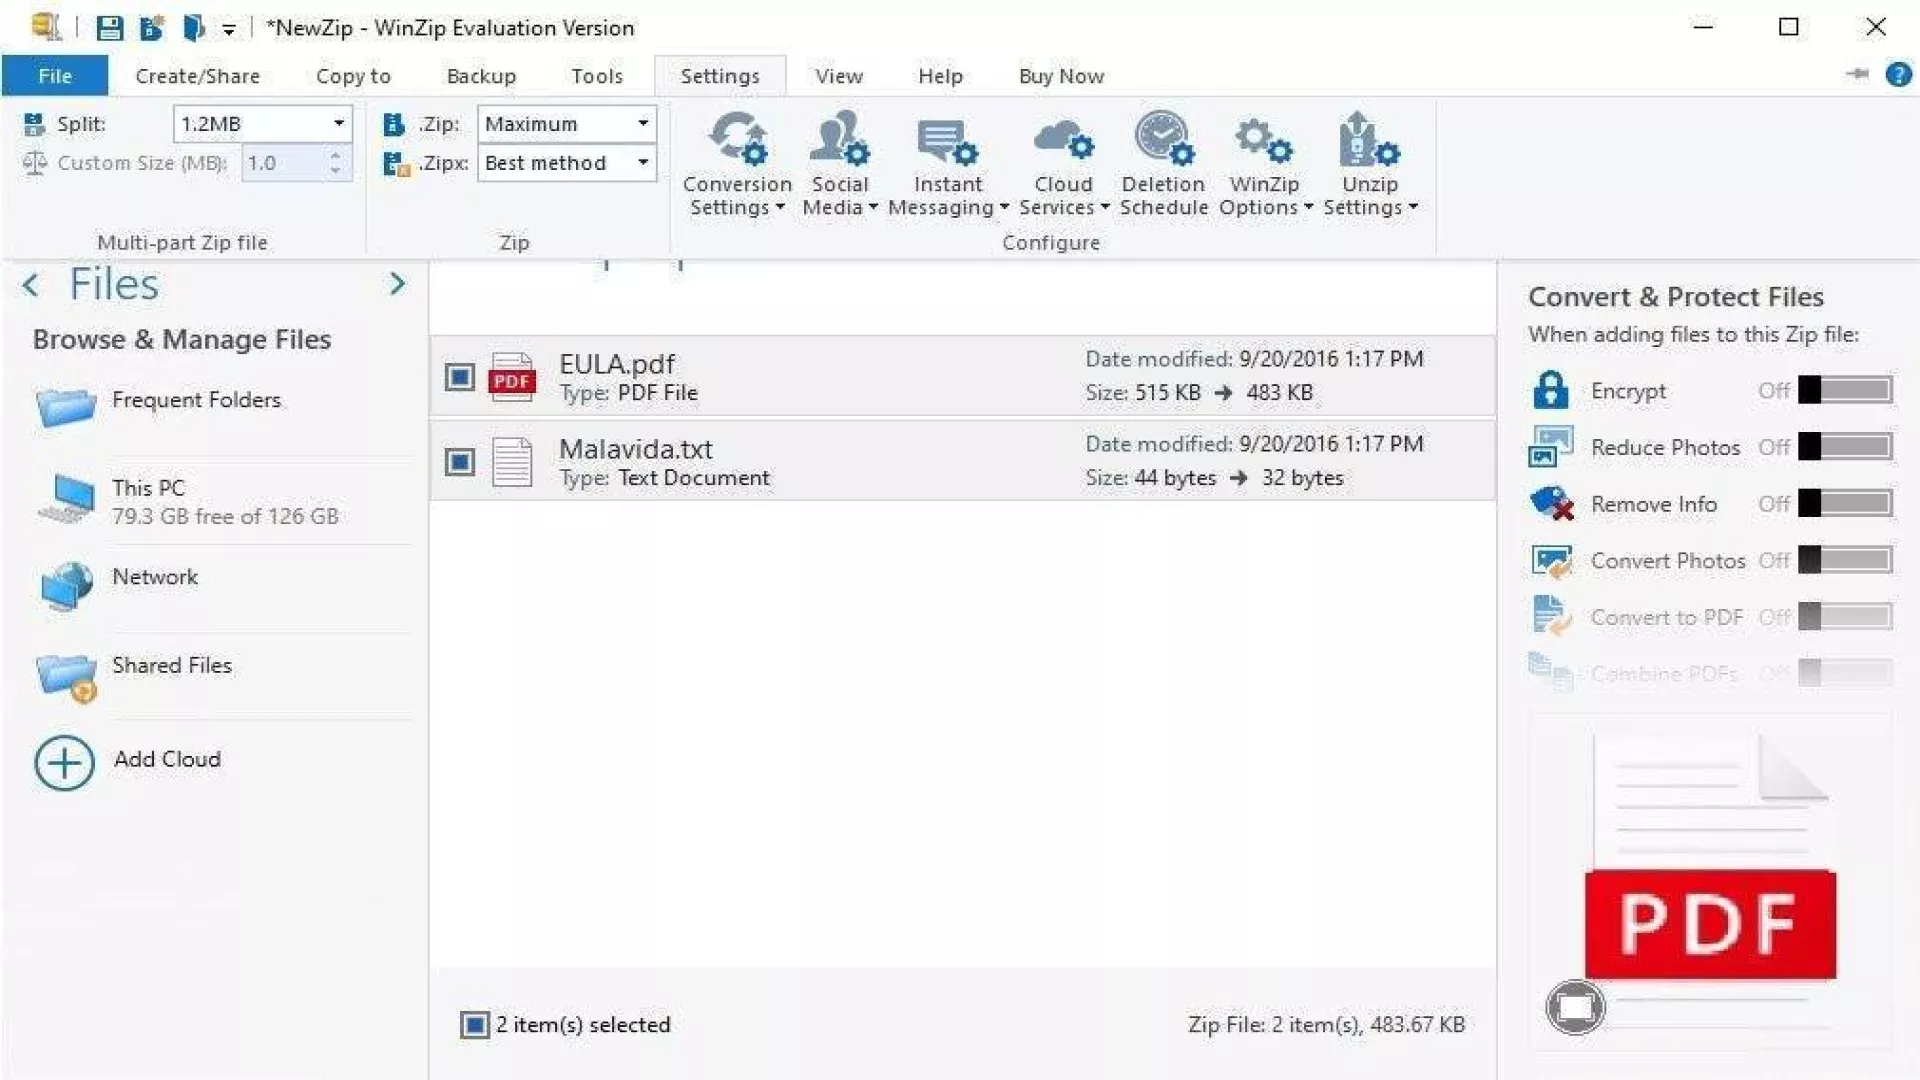
Task: Click the Add Cloud plus icon
Action: [x=64, y=762]
